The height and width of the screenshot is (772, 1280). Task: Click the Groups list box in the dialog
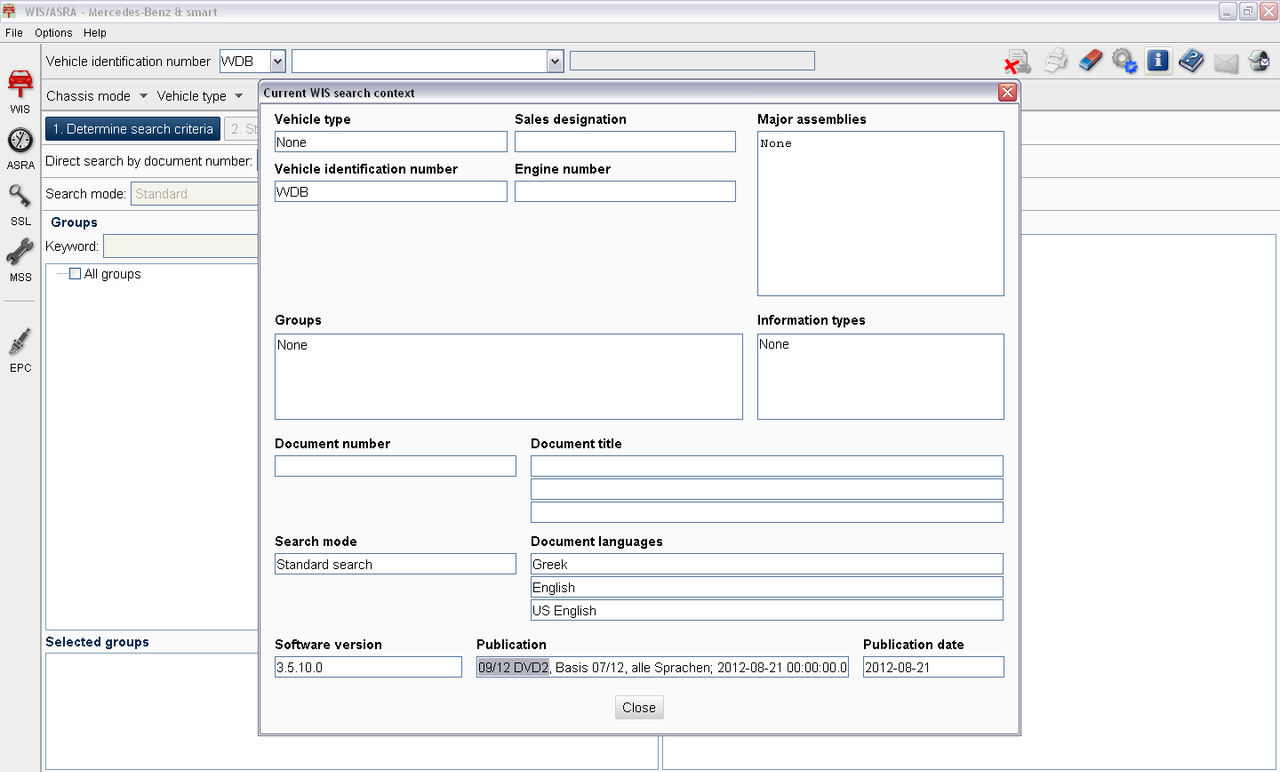[508, 376]
